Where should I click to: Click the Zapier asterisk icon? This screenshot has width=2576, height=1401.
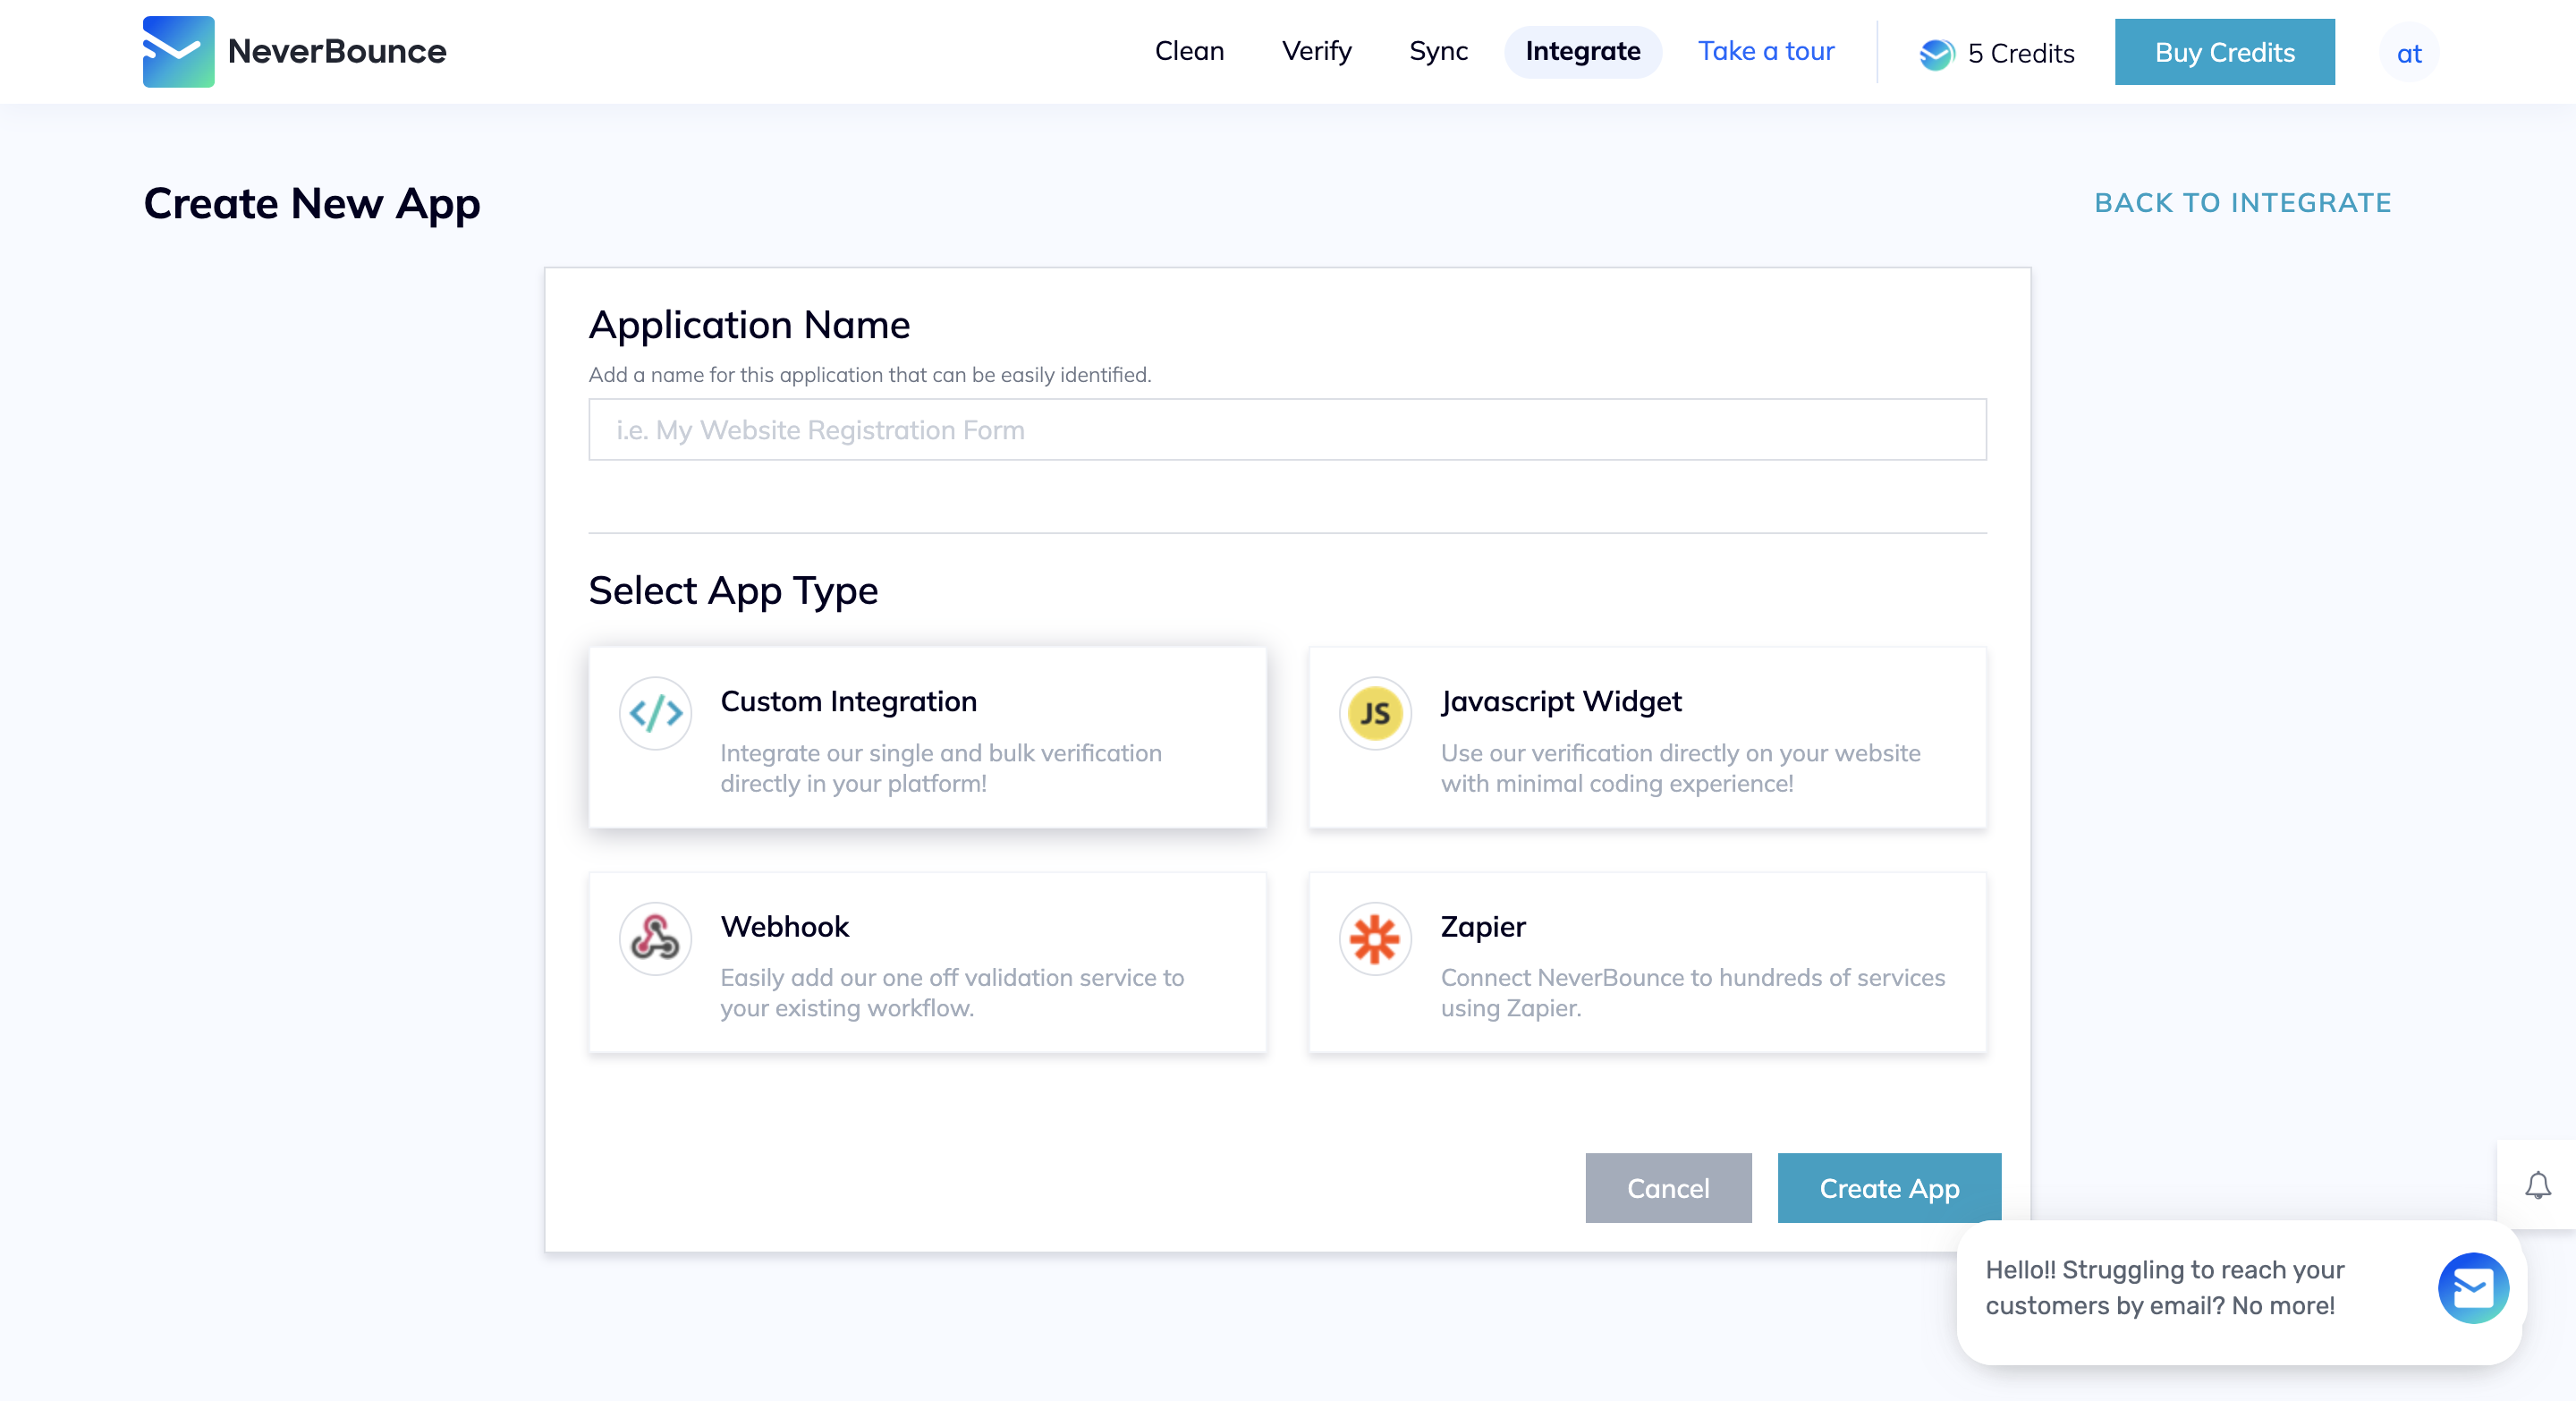(x=1375, y=938)
